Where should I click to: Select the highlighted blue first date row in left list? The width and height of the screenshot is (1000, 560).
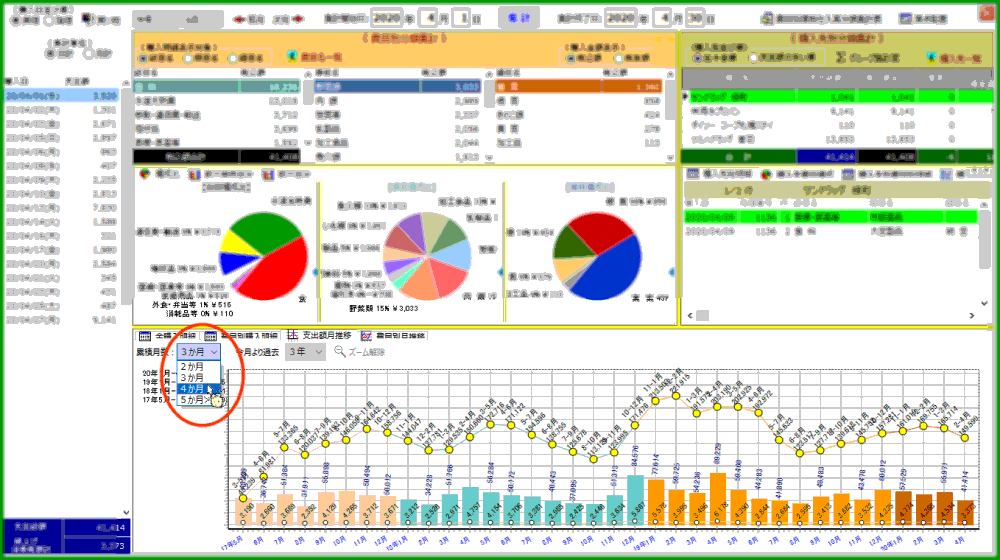point(61,96)
